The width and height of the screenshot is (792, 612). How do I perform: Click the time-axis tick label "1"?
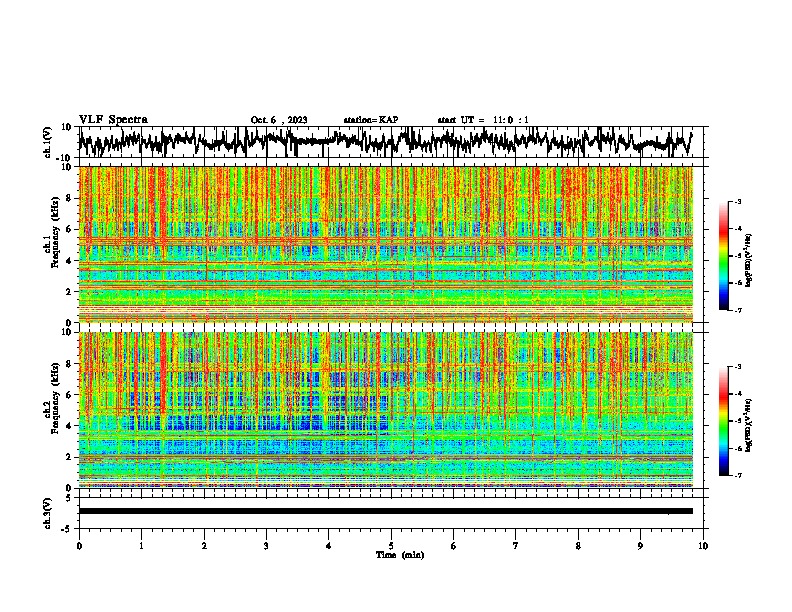pos(141,546)
